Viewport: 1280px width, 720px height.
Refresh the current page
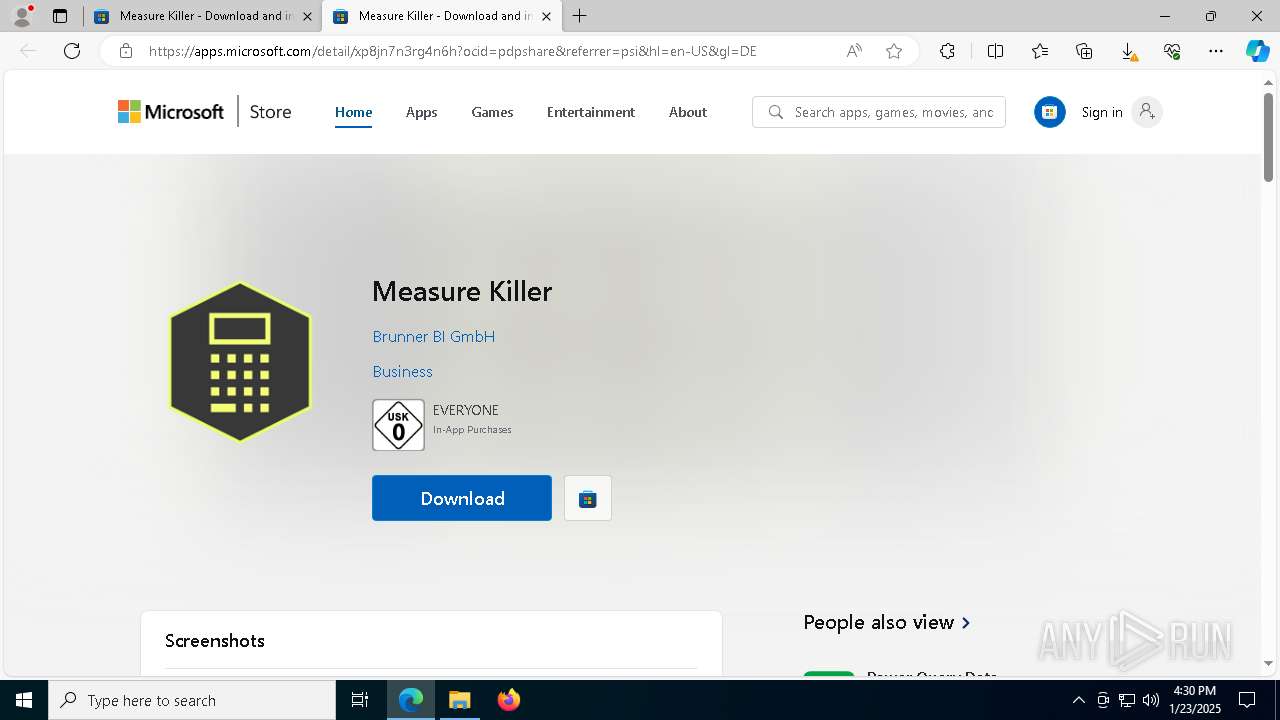(72, 51)
